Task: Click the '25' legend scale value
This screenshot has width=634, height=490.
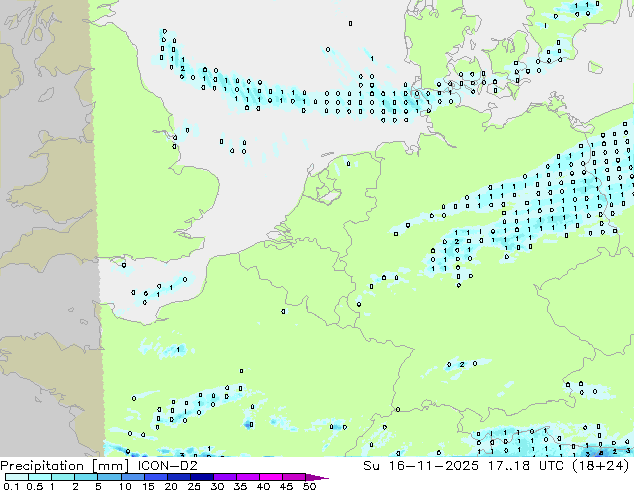Action: coord(194,486)
